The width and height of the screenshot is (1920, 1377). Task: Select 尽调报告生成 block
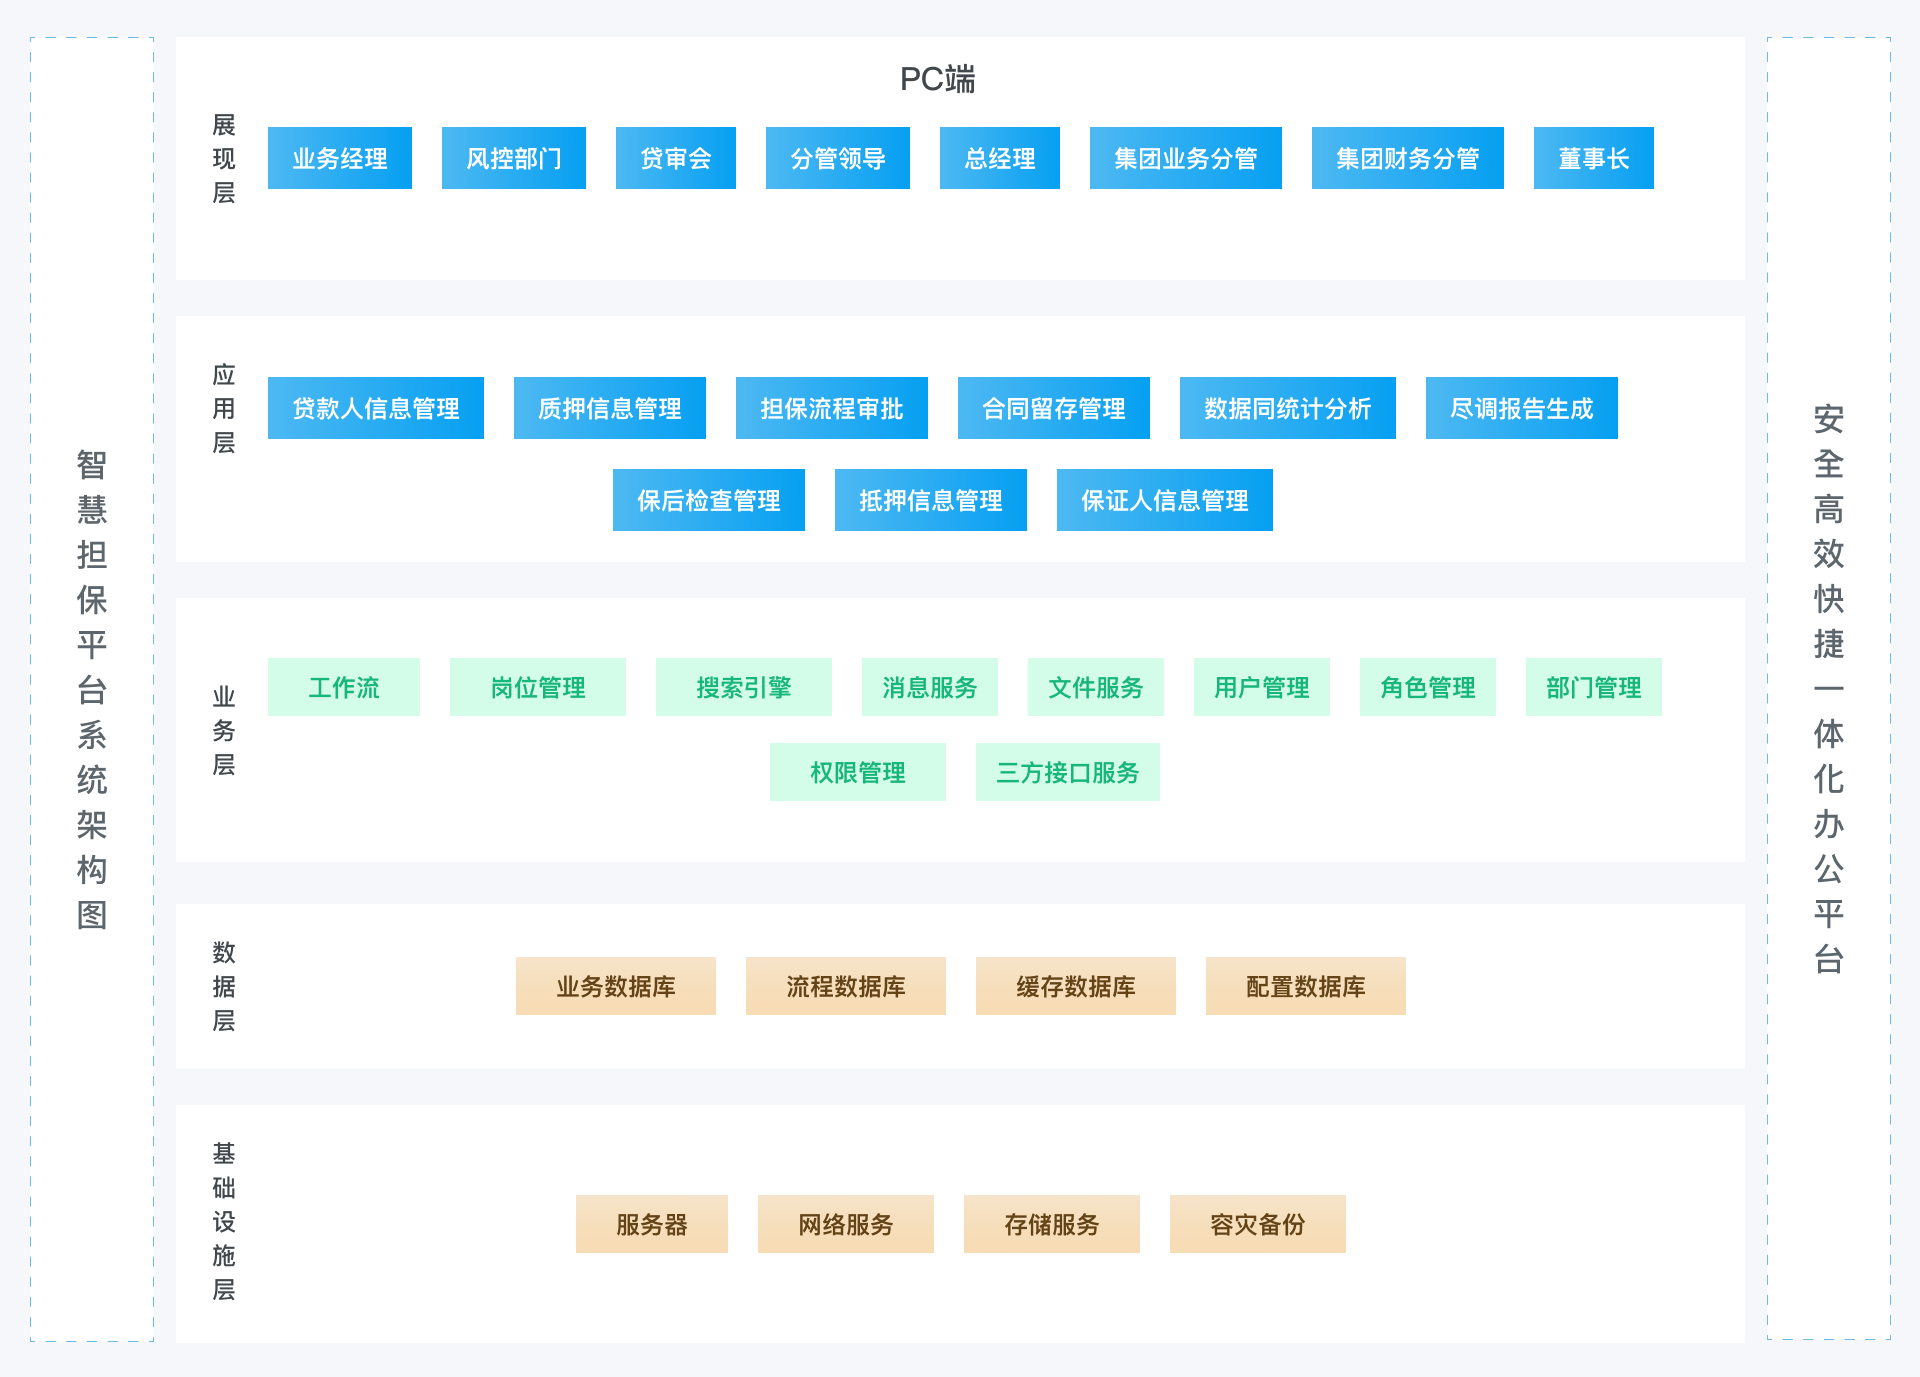[x=1521, y=408]
